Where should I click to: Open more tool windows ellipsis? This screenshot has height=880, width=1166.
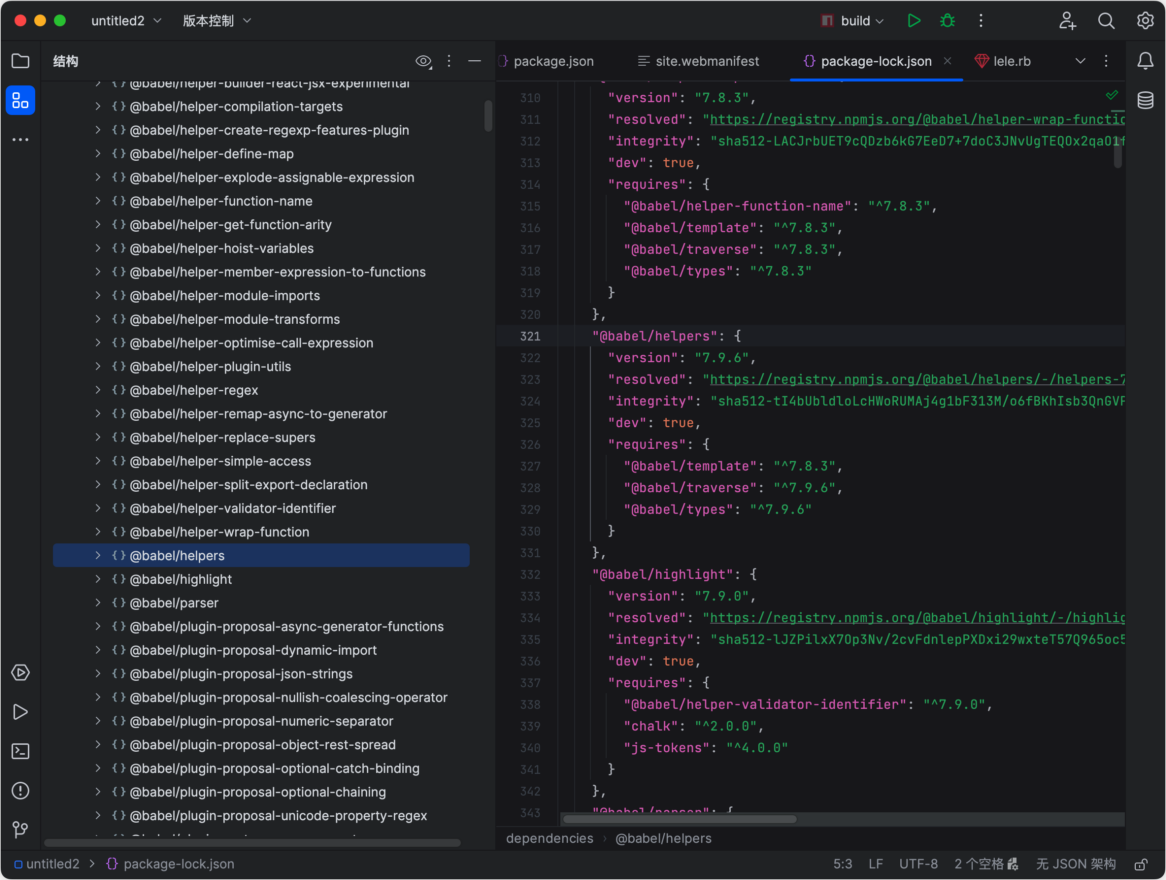pos(21,140)
